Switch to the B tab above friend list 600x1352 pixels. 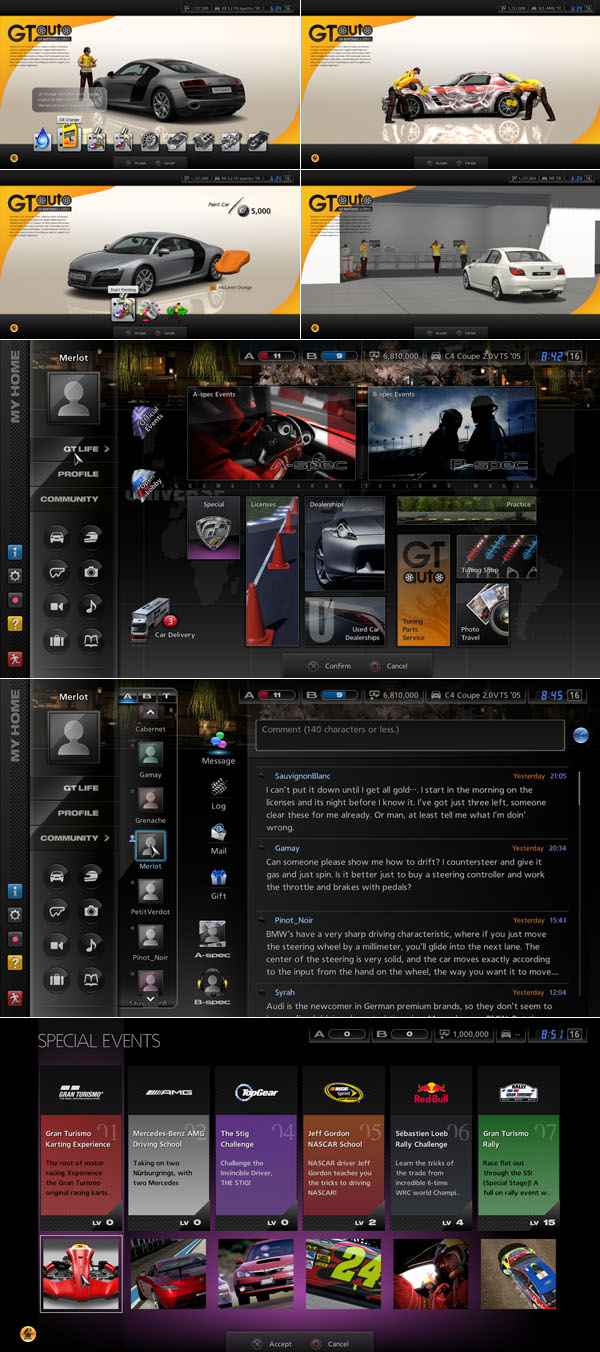click(x=148, y=696)
